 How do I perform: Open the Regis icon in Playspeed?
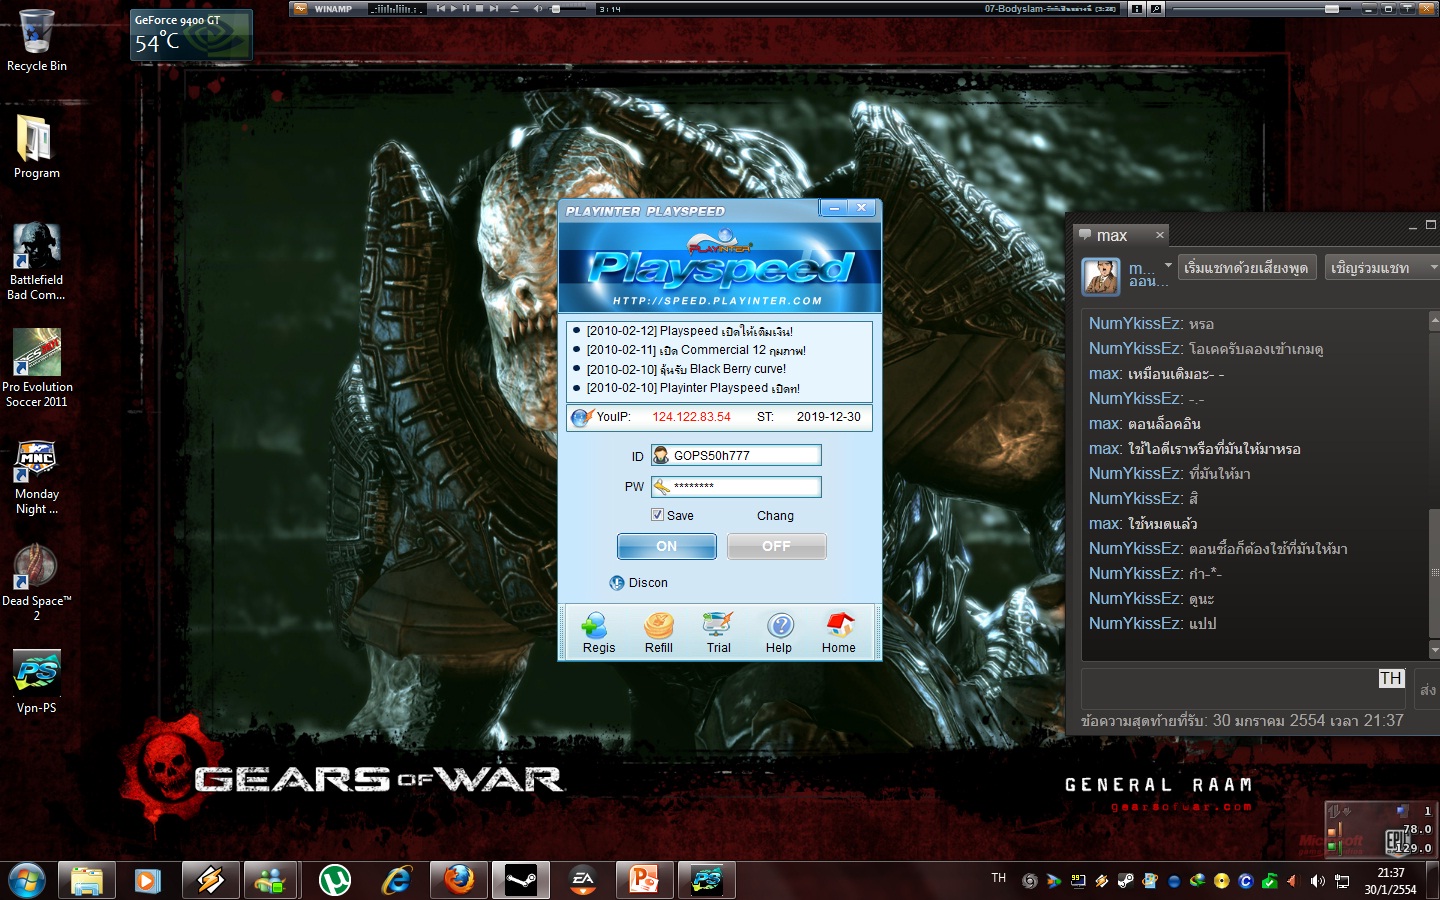pos(598,633)
